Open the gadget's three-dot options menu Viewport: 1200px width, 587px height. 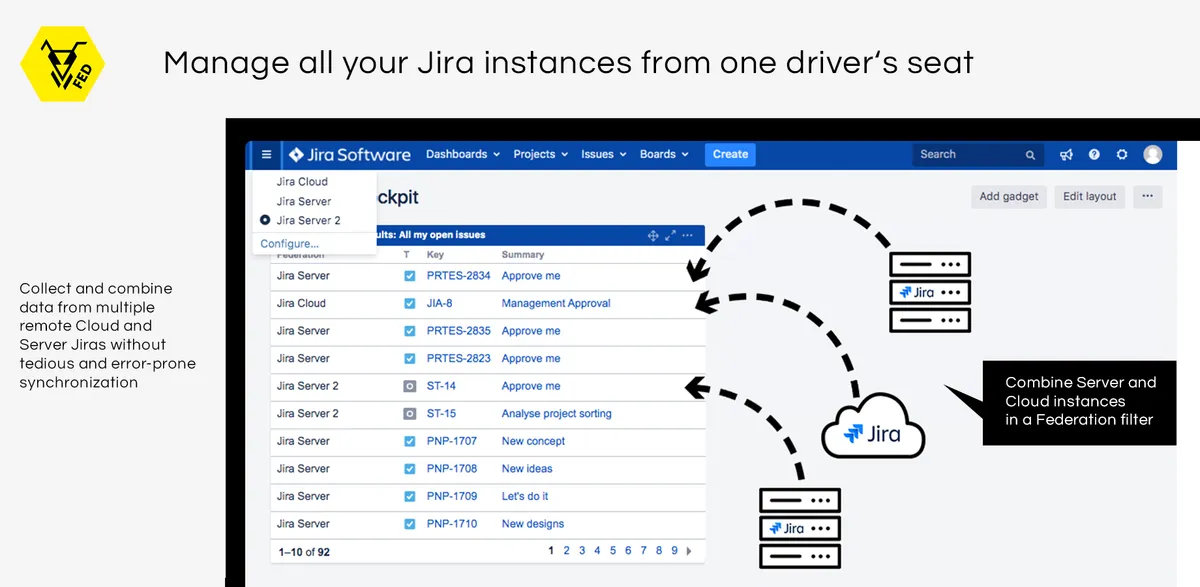[689, 235]
